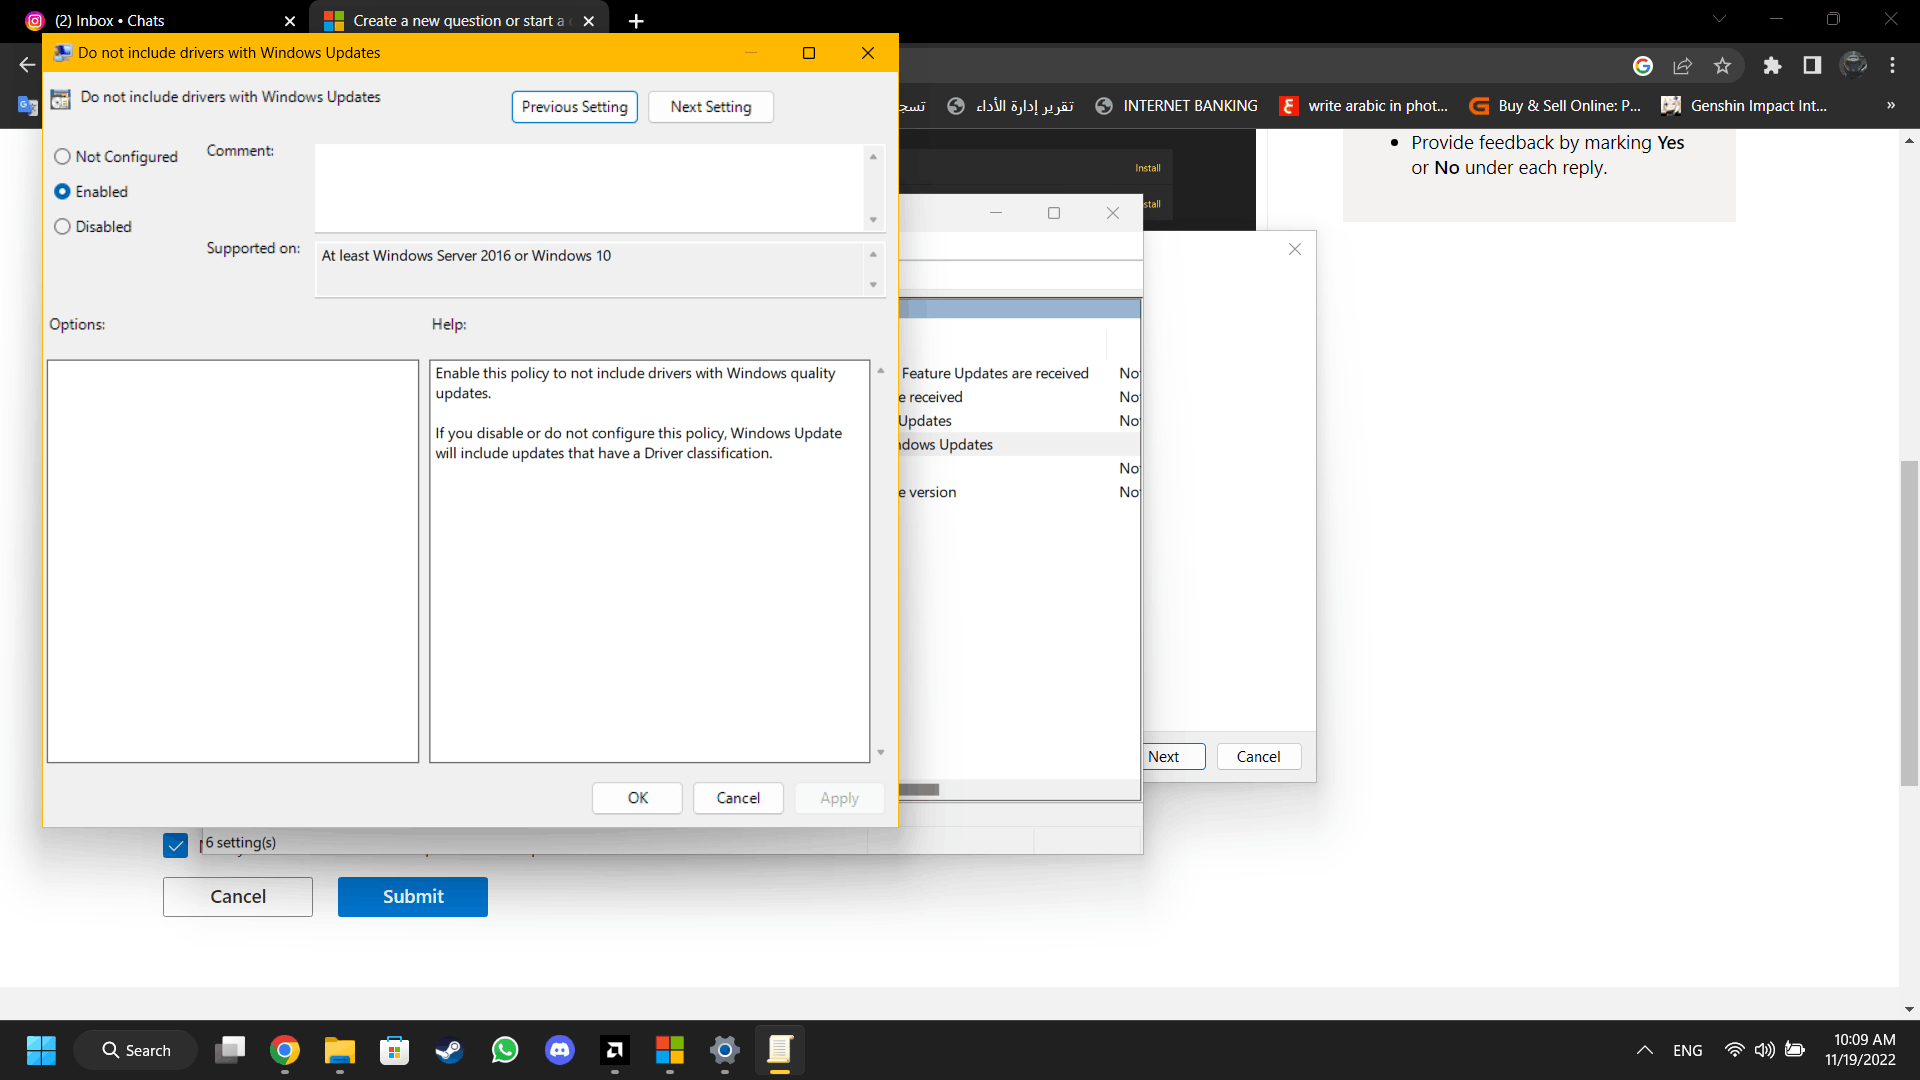Bookmark this page with star icon
Viewport: 1920px width, 1080px height.
point(1722,66)
